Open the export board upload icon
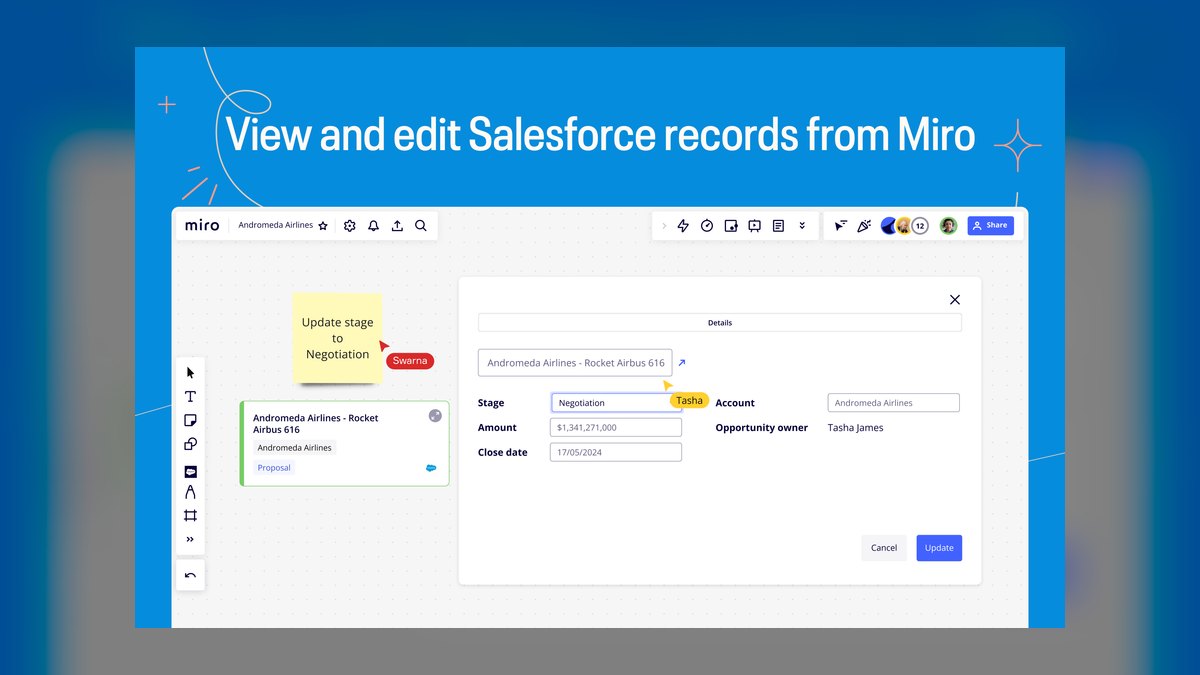The image size is (1200, 675). [397, 226]
